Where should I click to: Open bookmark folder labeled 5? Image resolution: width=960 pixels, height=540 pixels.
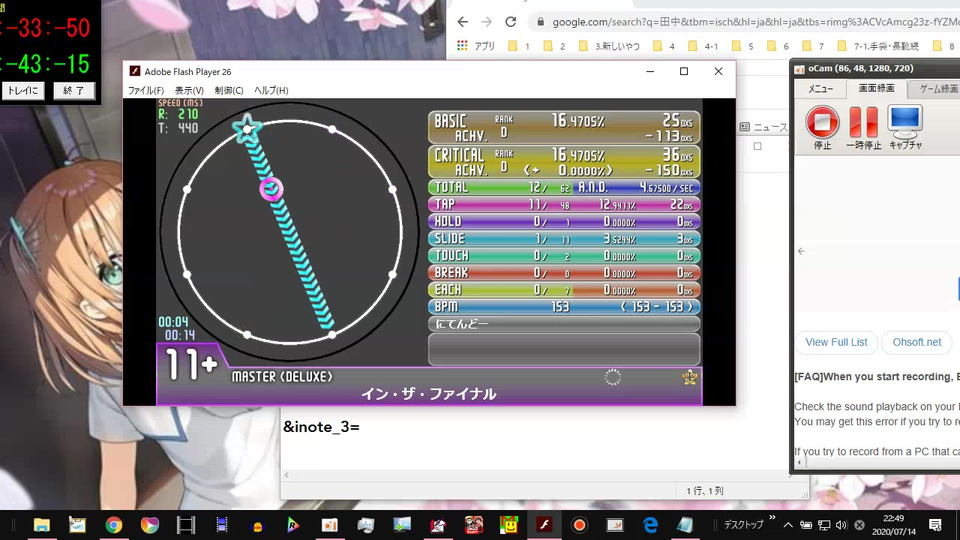point(743,46)
